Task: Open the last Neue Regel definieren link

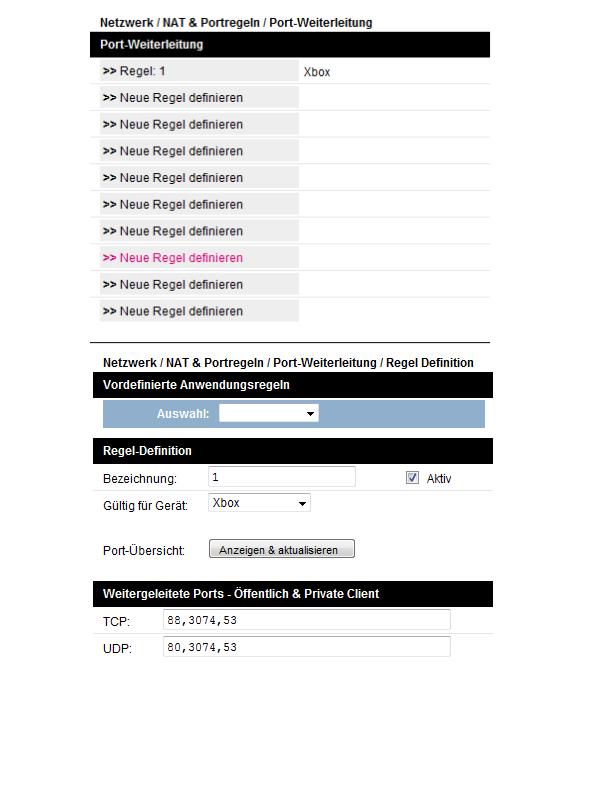Action: (x=180, y=311)
